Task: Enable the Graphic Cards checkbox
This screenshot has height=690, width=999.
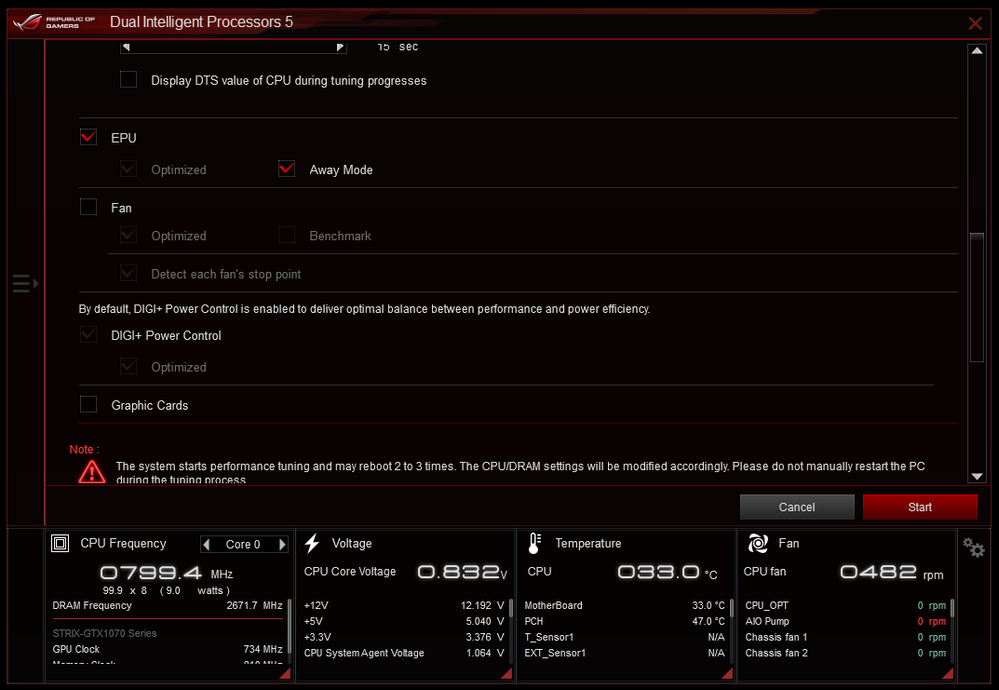Action: [89, 405]
